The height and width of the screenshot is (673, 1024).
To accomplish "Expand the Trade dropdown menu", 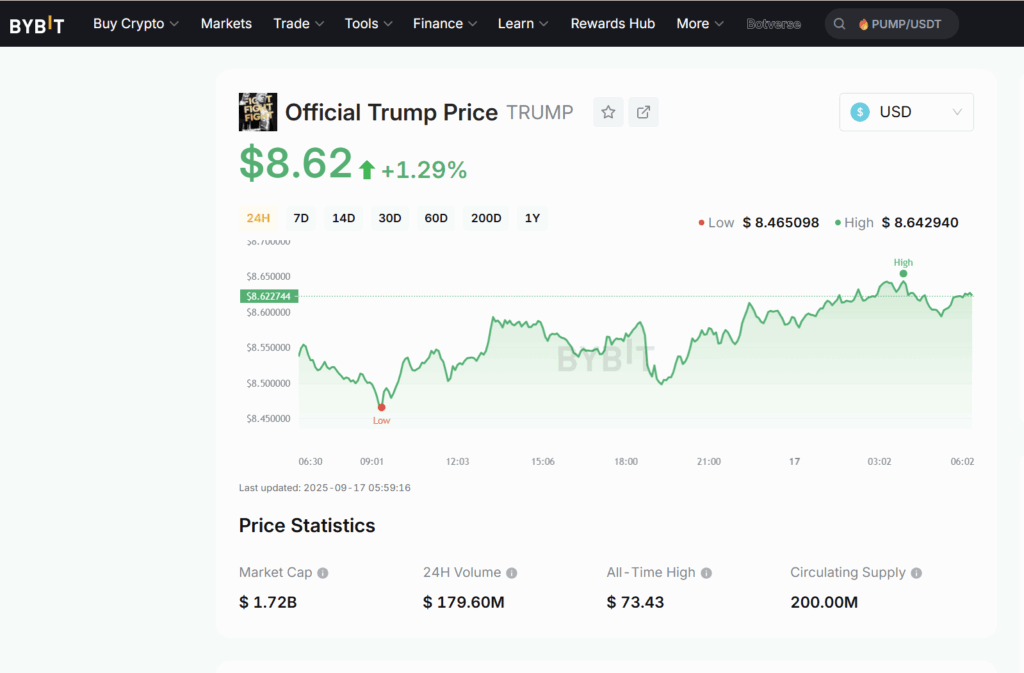I will tap(298, 24).
